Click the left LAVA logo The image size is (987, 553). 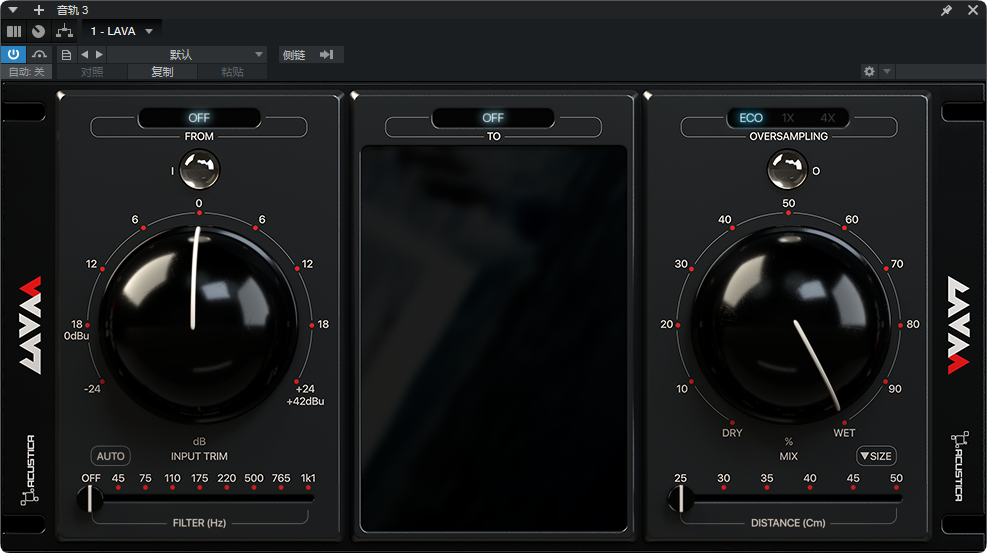click(x=30, y=325)
